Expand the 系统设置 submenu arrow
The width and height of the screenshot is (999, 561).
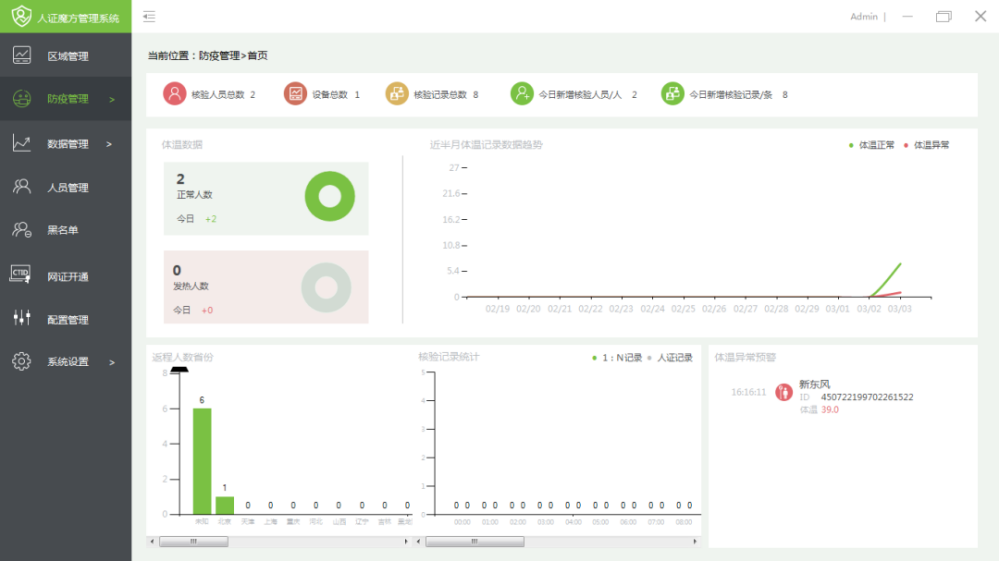(111, 362)
